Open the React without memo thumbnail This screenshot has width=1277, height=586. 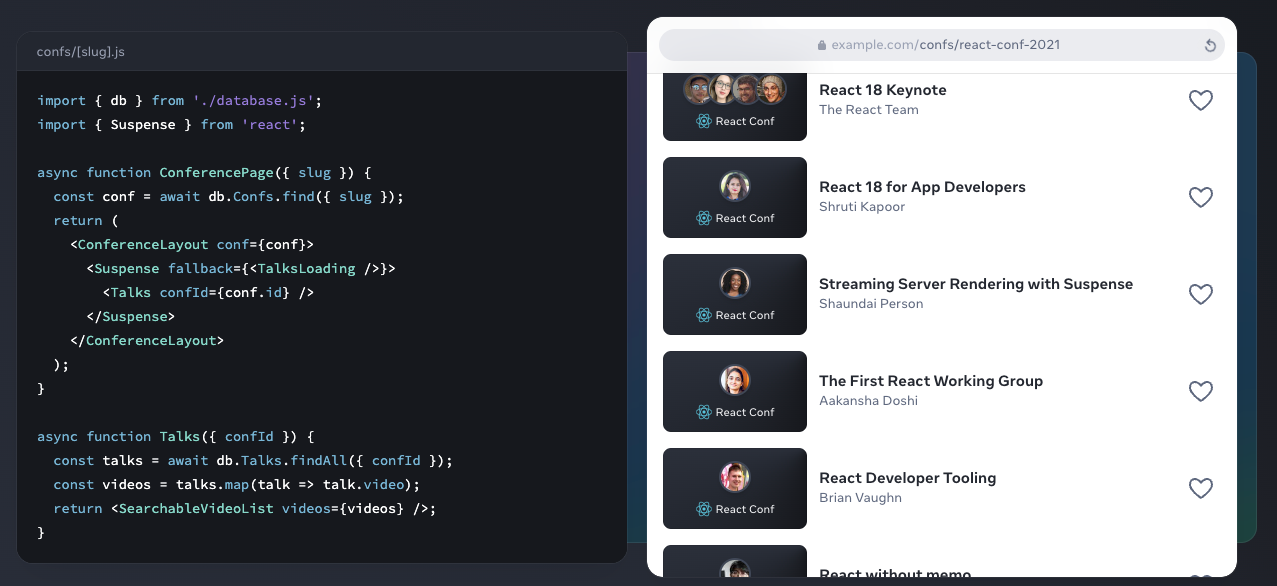(x=735, y=561)
